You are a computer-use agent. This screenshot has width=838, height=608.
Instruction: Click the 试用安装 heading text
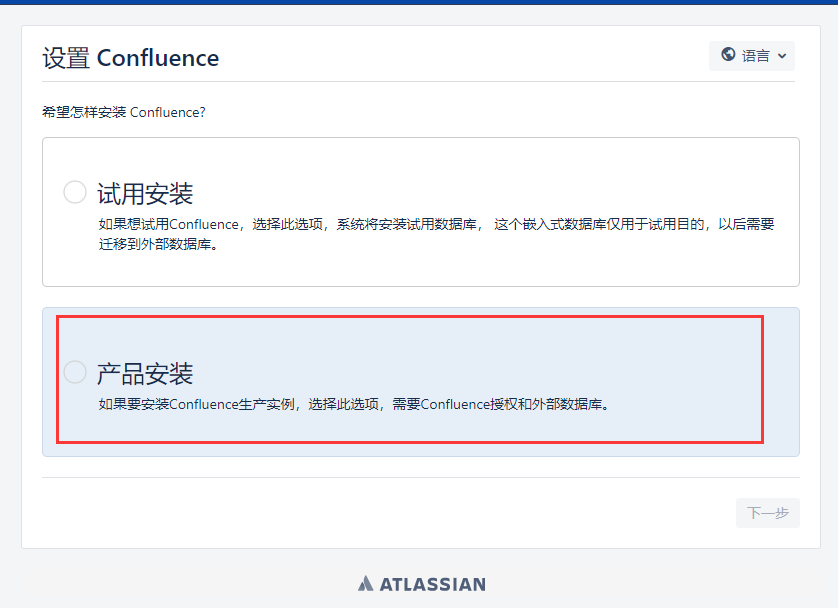click(x=145, y=193)
